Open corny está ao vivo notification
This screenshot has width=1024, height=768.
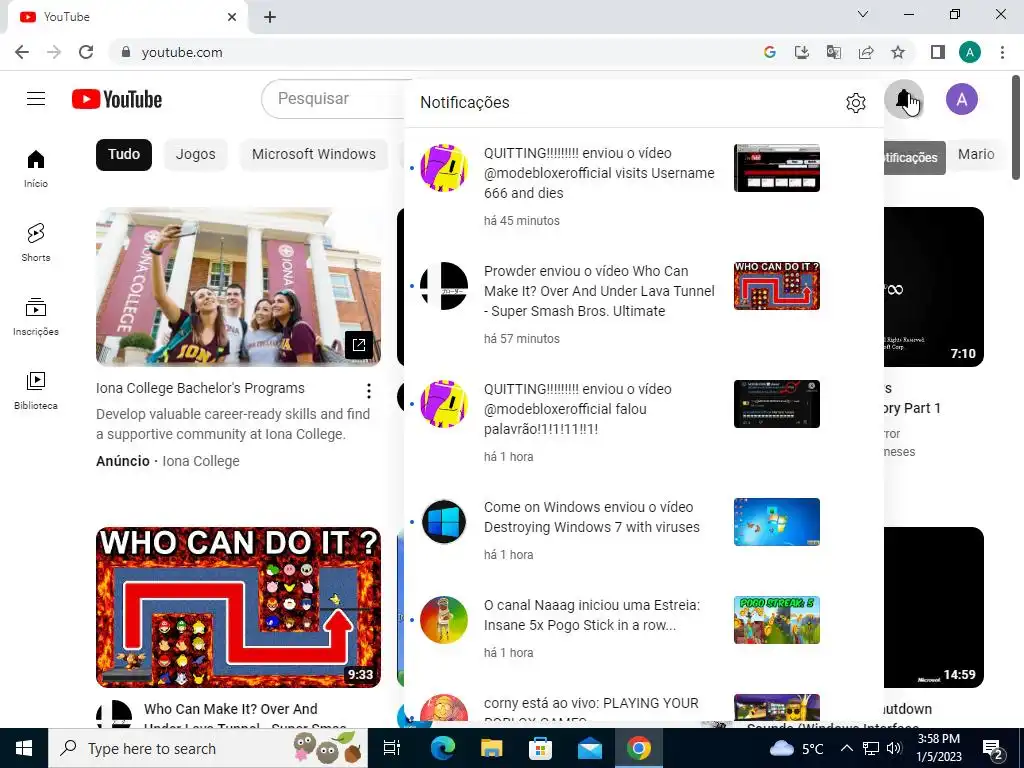tap(591, 708)
